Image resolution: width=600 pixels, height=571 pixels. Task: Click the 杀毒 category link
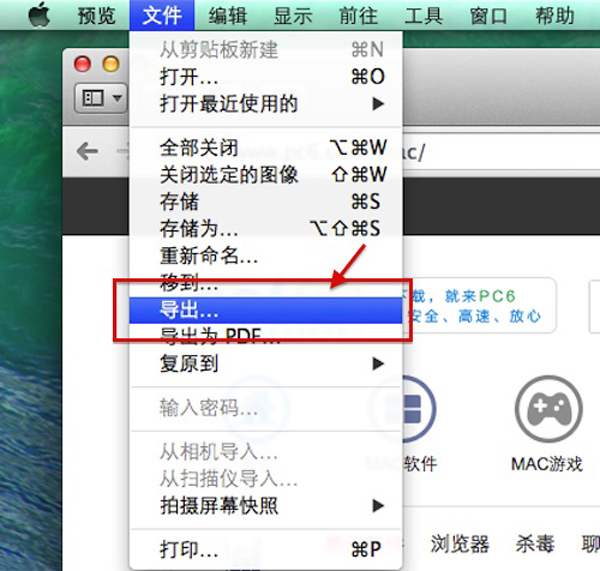click(535, 543)
